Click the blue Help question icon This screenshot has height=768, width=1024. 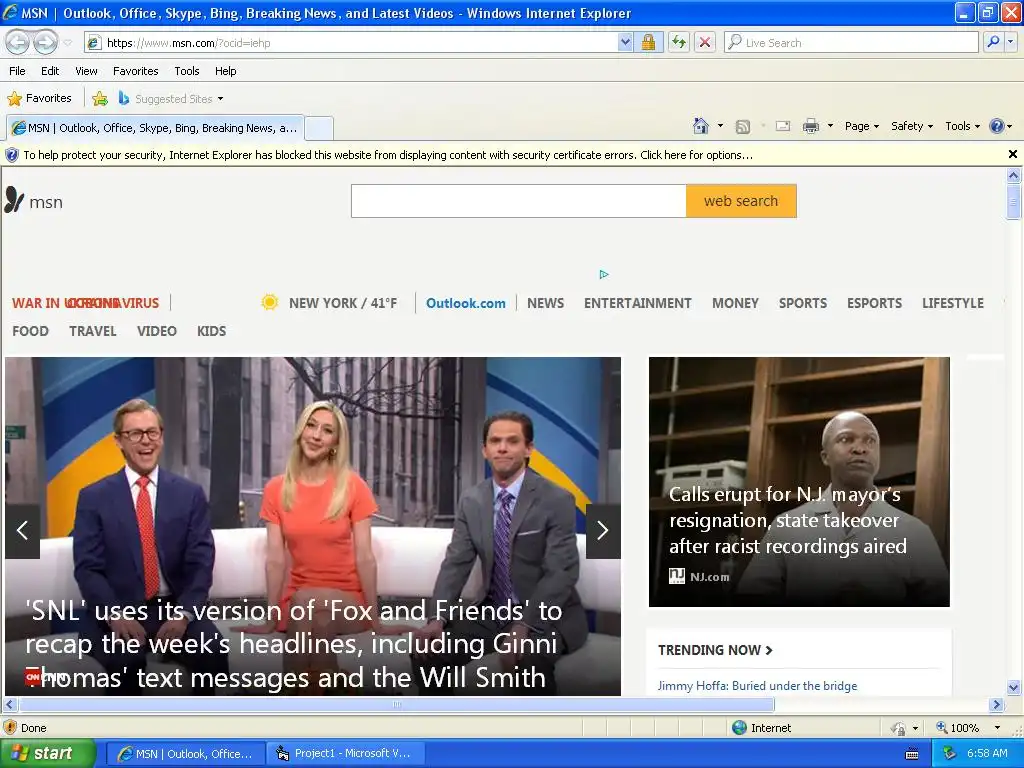(997, 126)
